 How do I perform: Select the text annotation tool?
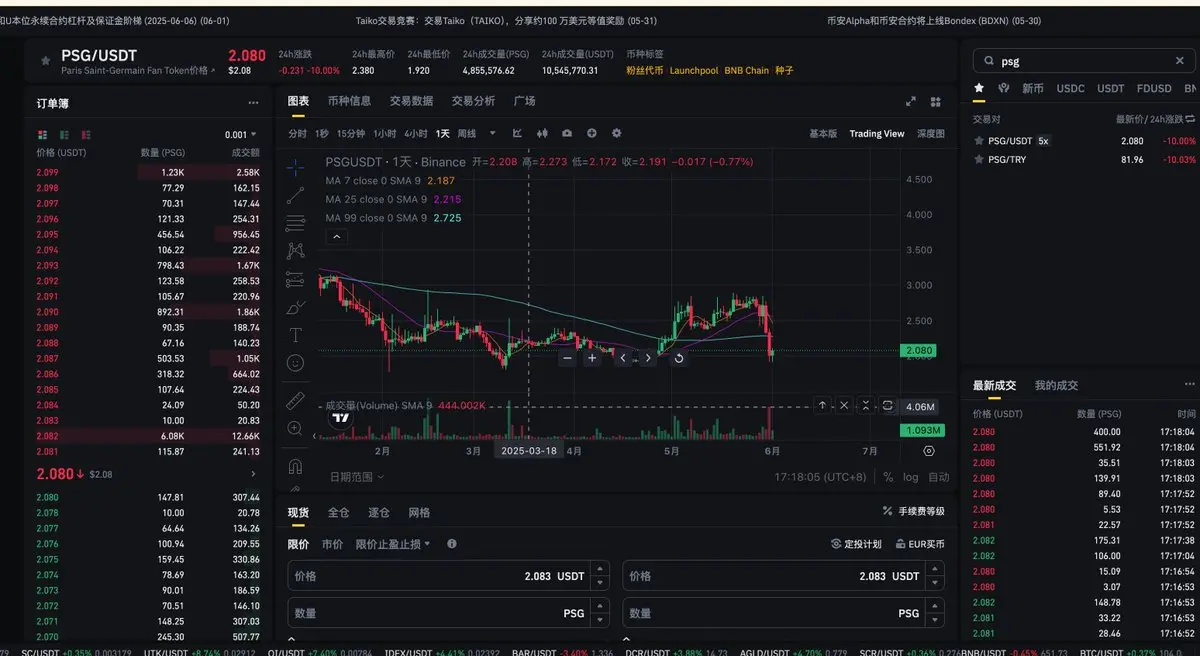pyautogui.click(x=295, y=335)
